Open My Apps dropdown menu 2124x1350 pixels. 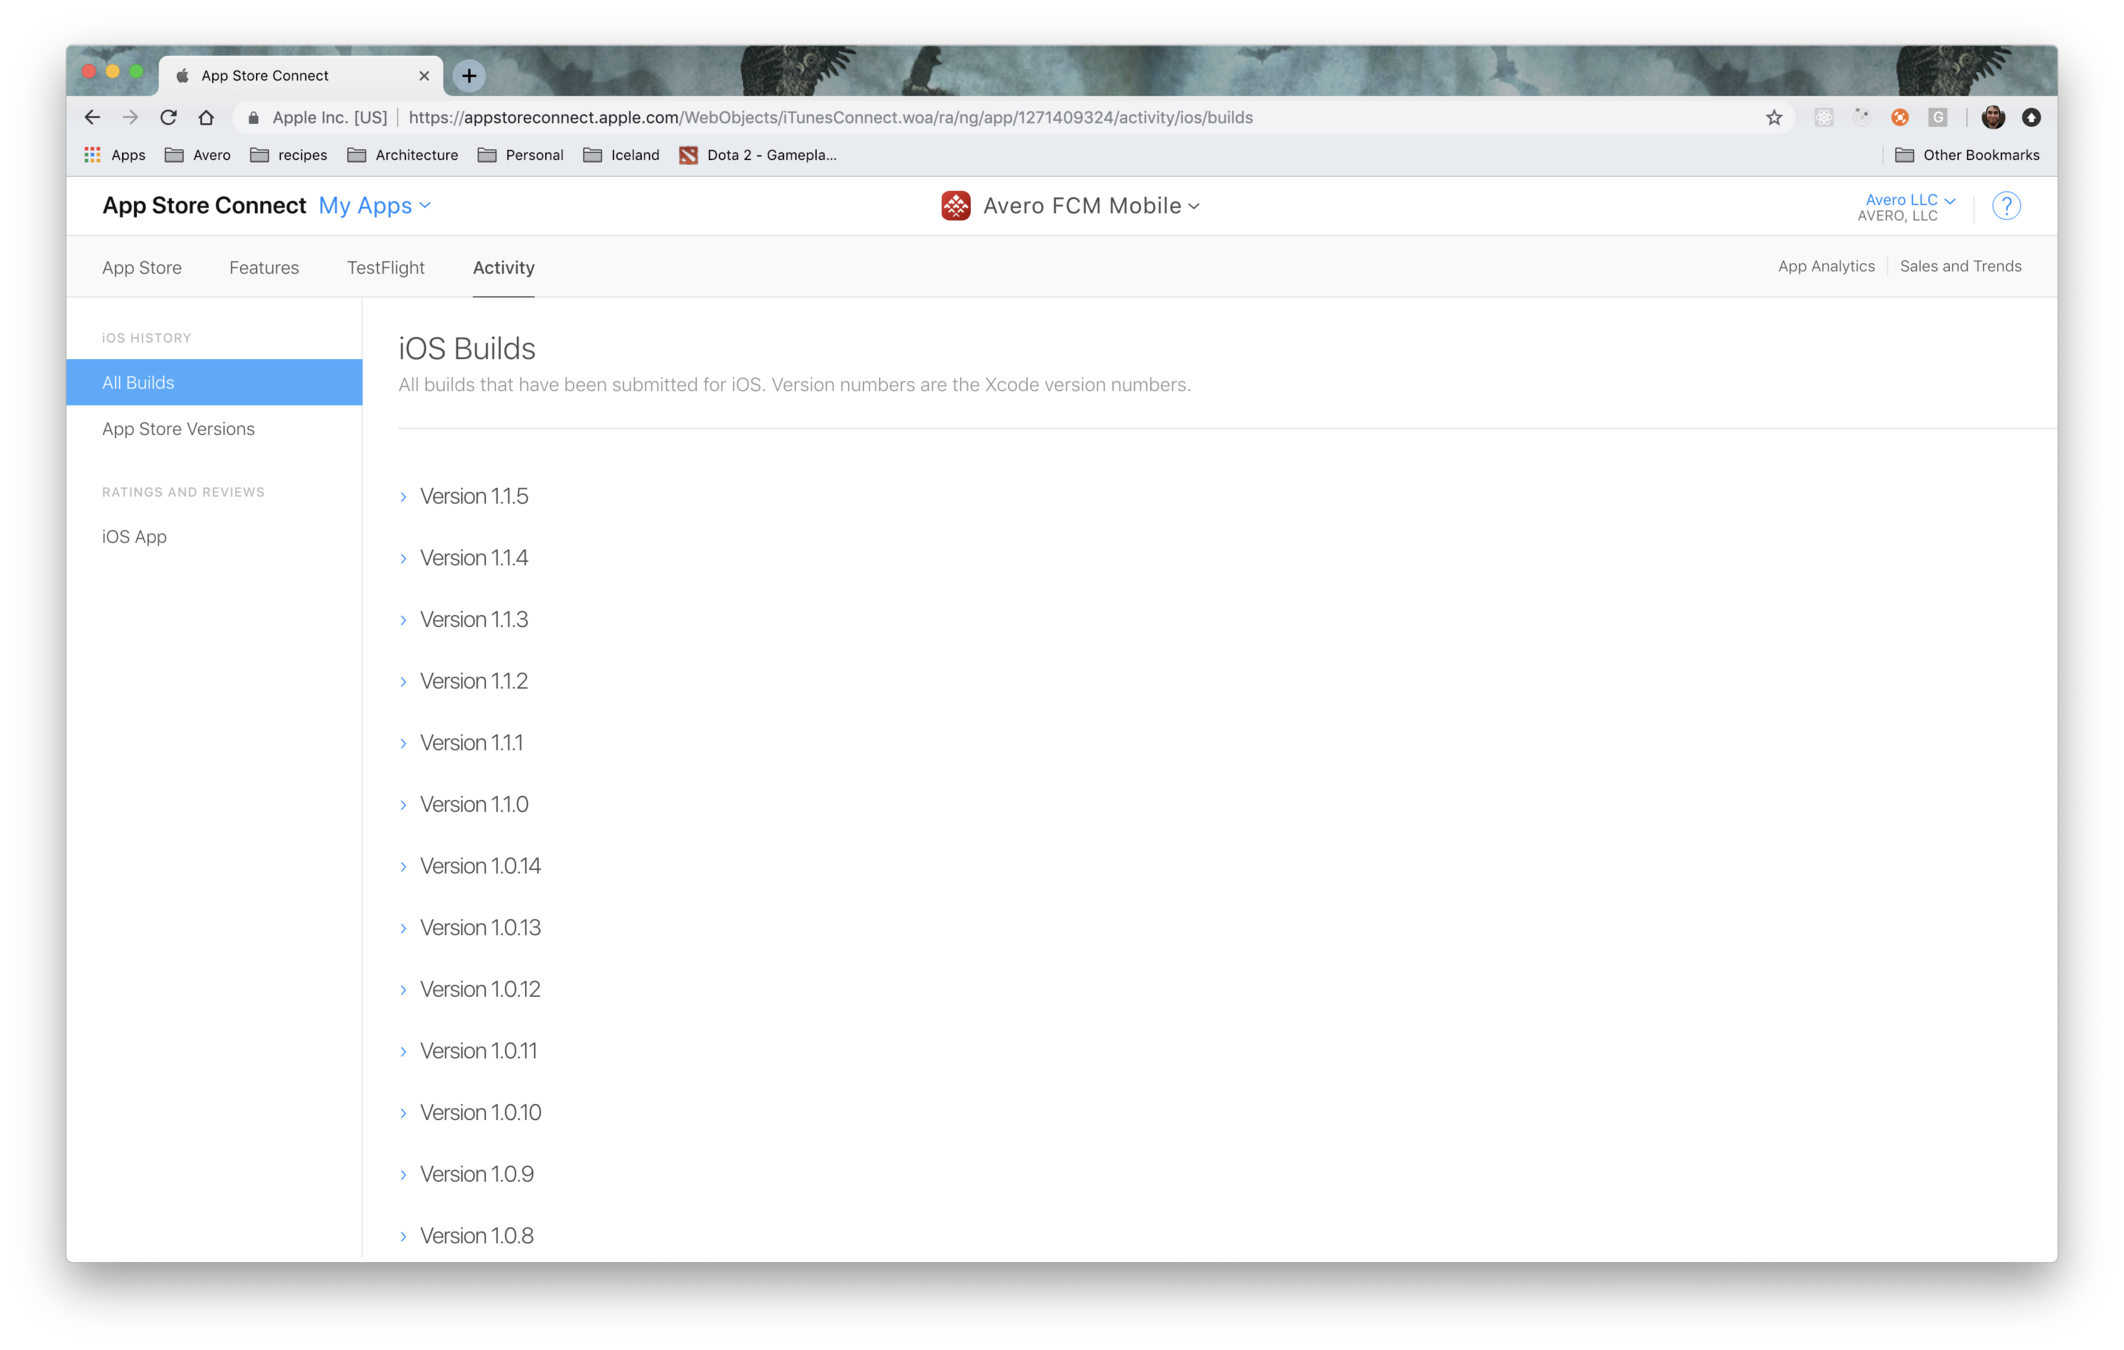point(375,206)
